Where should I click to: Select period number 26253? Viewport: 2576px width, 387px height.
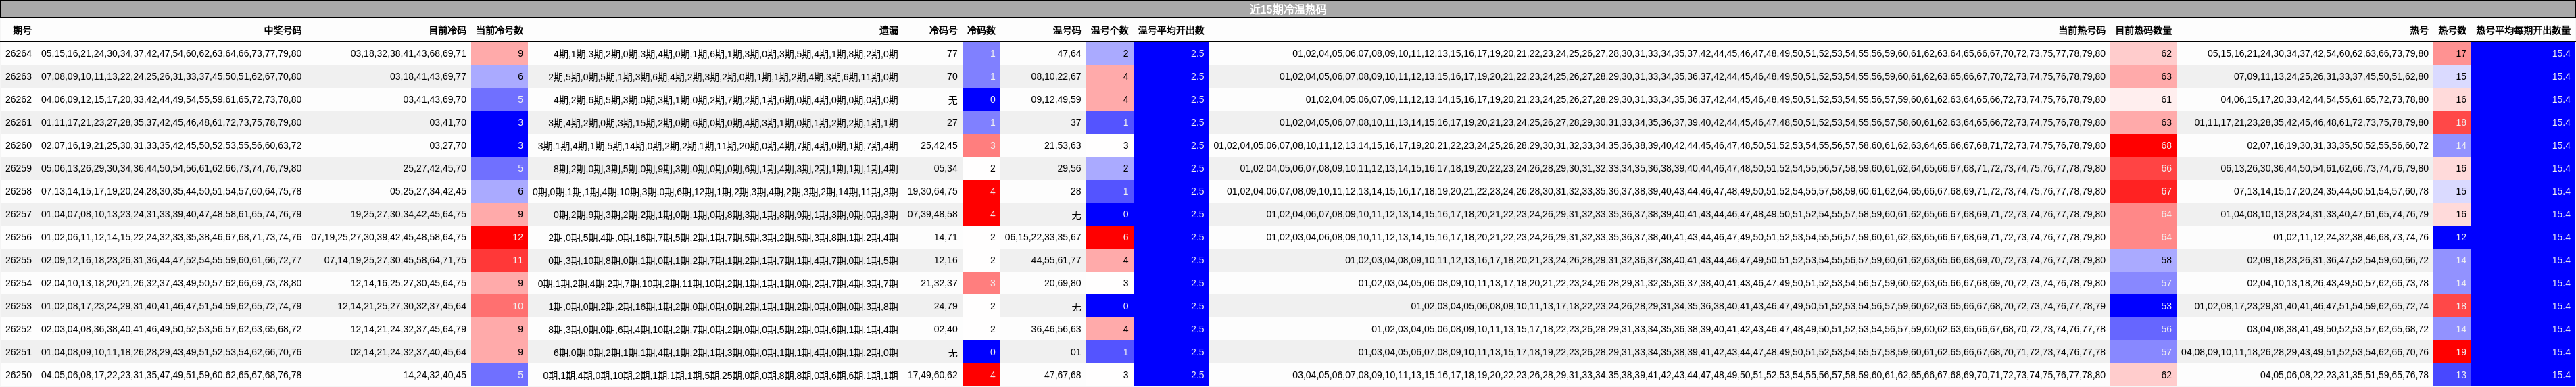pos(18,307)
